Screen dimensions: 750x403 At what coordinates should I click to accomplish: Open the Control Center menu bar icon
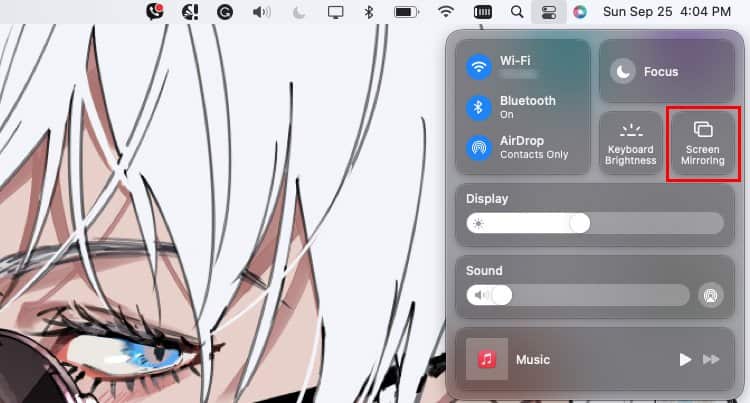[549, 12]
